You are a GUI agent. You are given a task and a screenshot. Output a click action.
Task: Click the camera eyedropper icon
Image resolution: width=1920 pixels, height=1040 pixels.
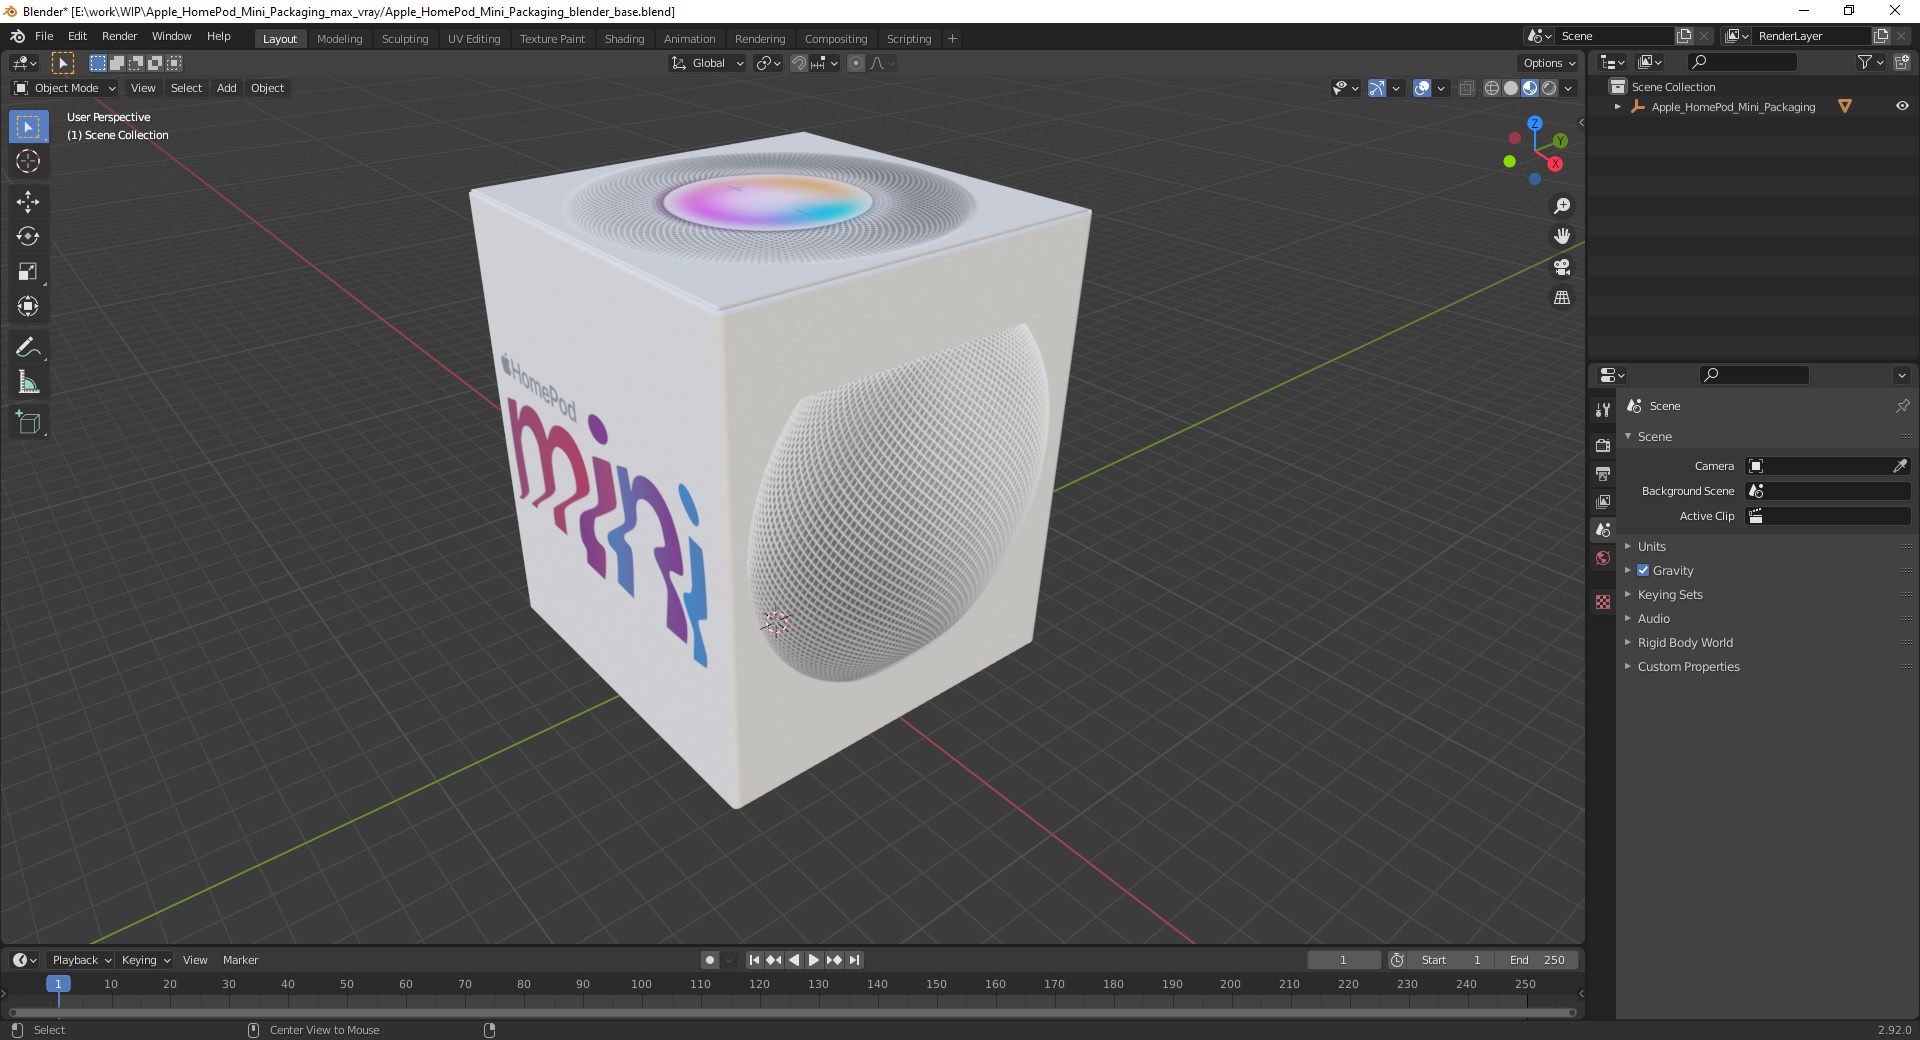pos(1900,466)
